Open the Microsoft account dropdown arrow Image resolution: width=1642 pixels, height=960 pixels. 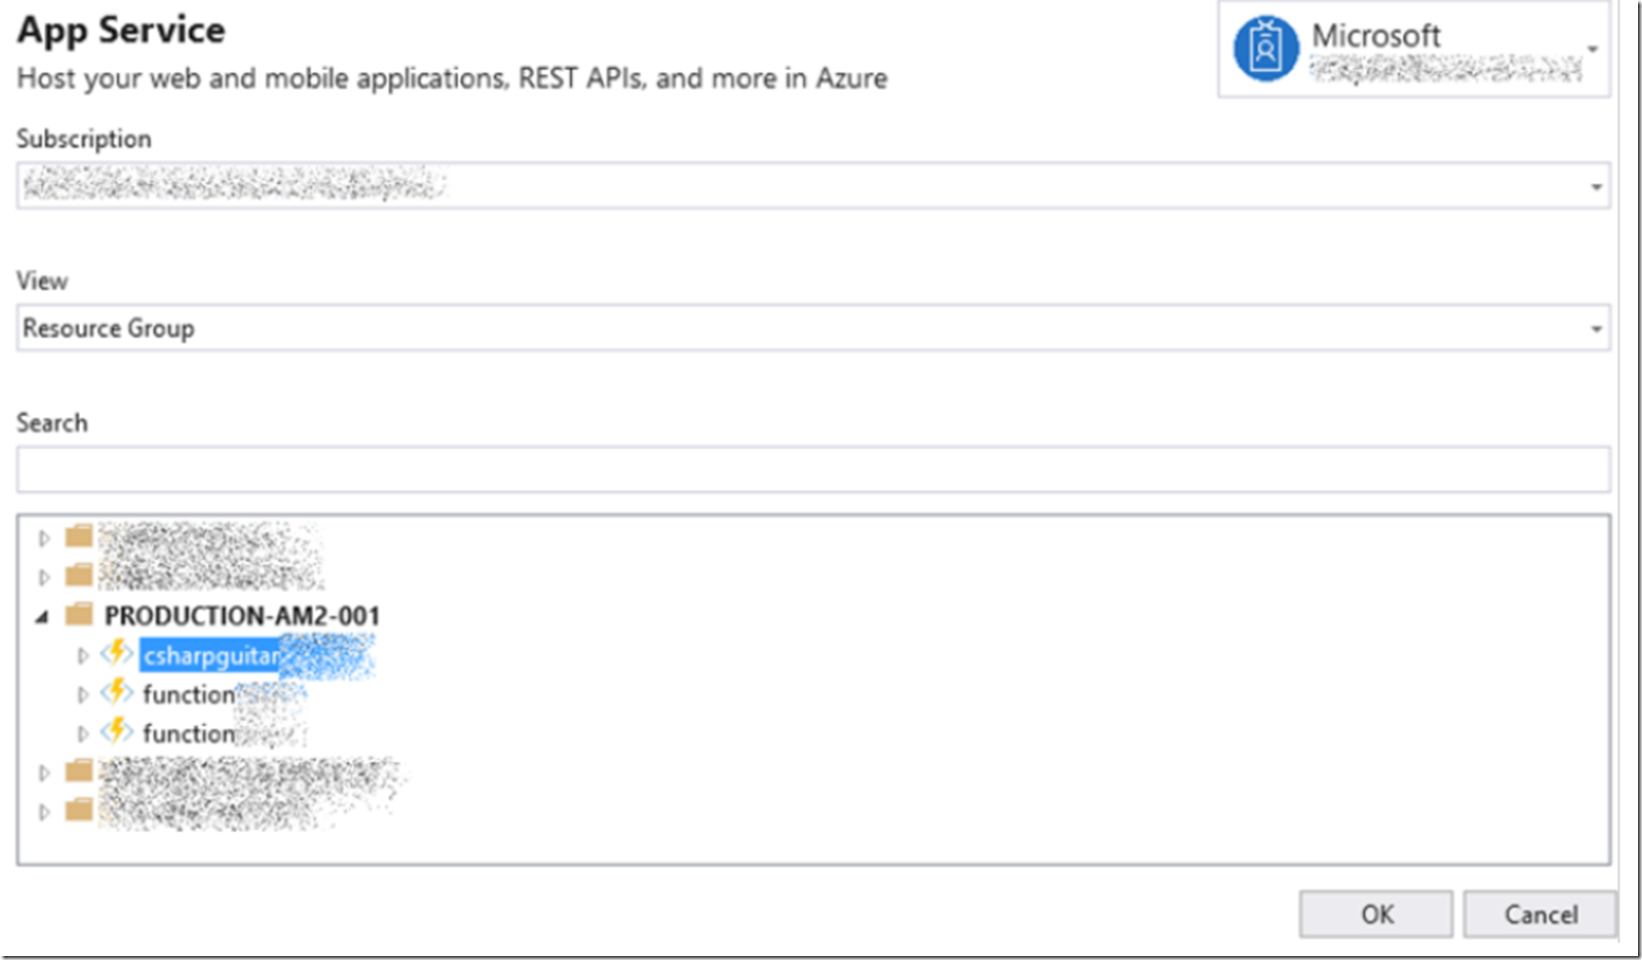pyautogui.click(x=1592, y=49)
